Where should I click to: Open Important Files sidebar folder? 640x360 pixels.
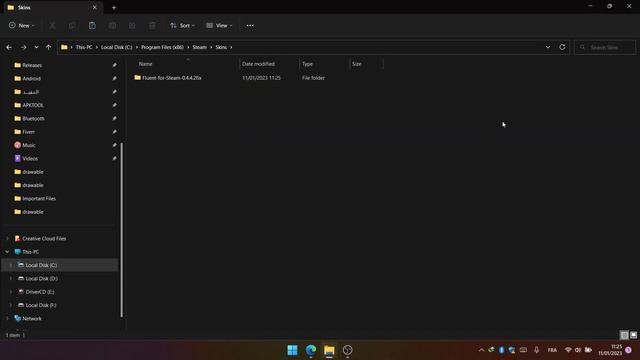pyautogui.click(x=39, y=199)
